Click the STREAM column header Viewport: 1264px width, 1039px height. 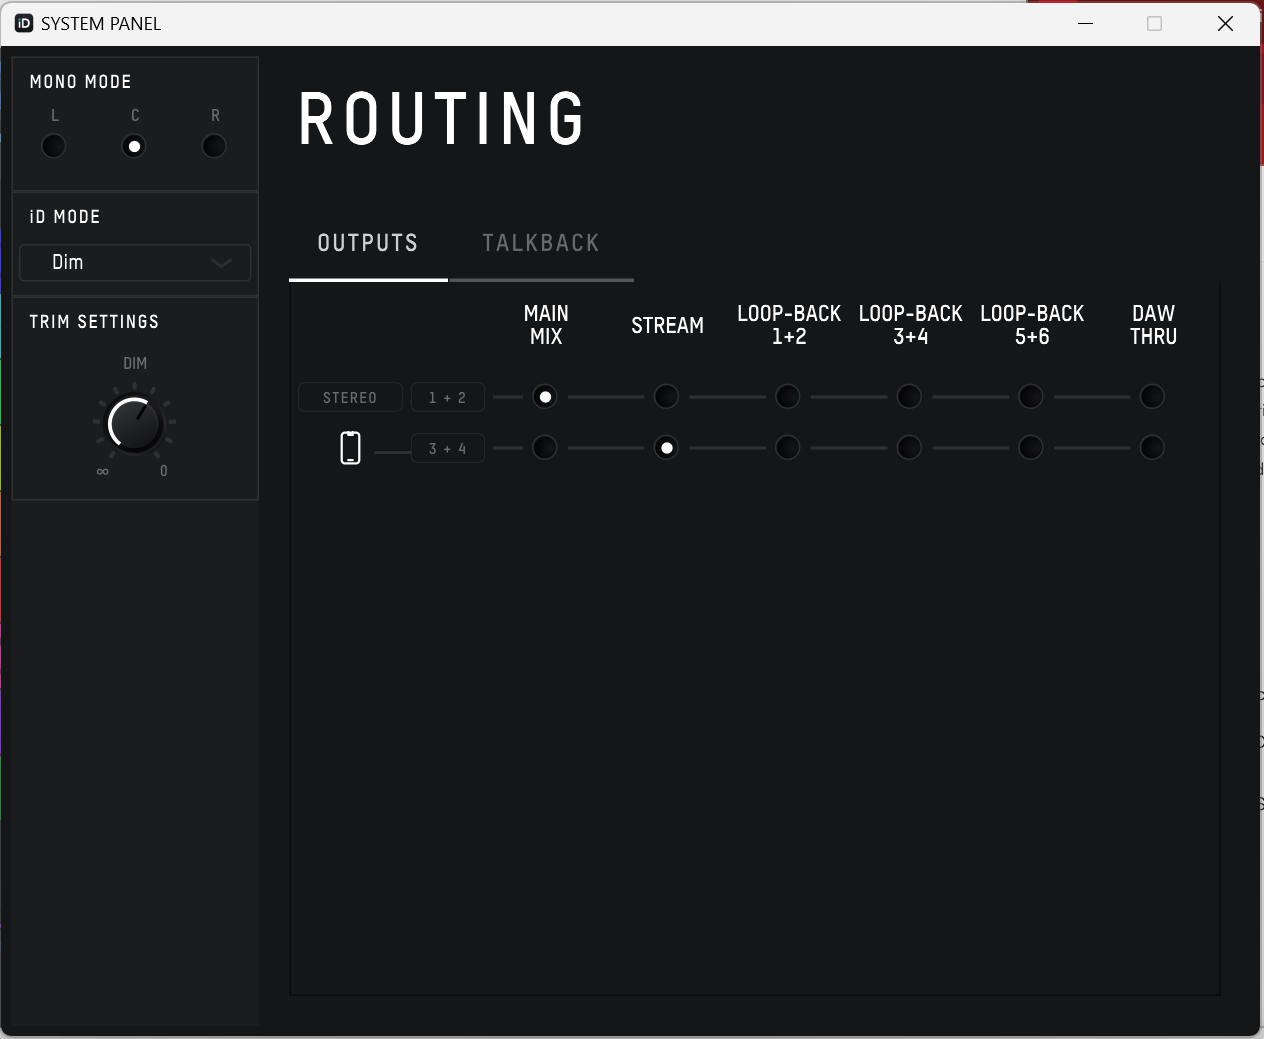(667, 325)
